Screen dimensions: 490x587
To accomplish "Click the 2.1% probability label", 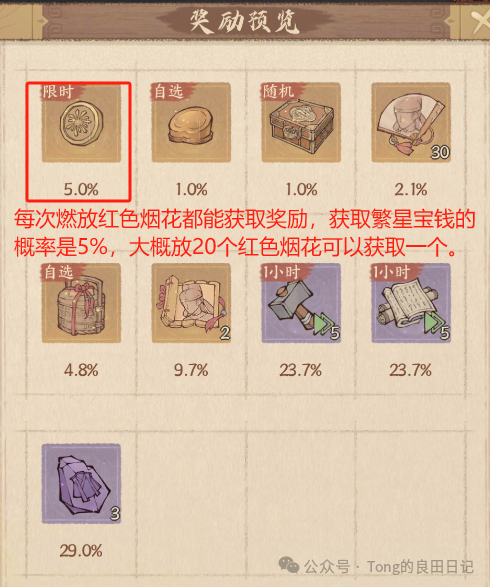I will (411, 189).
